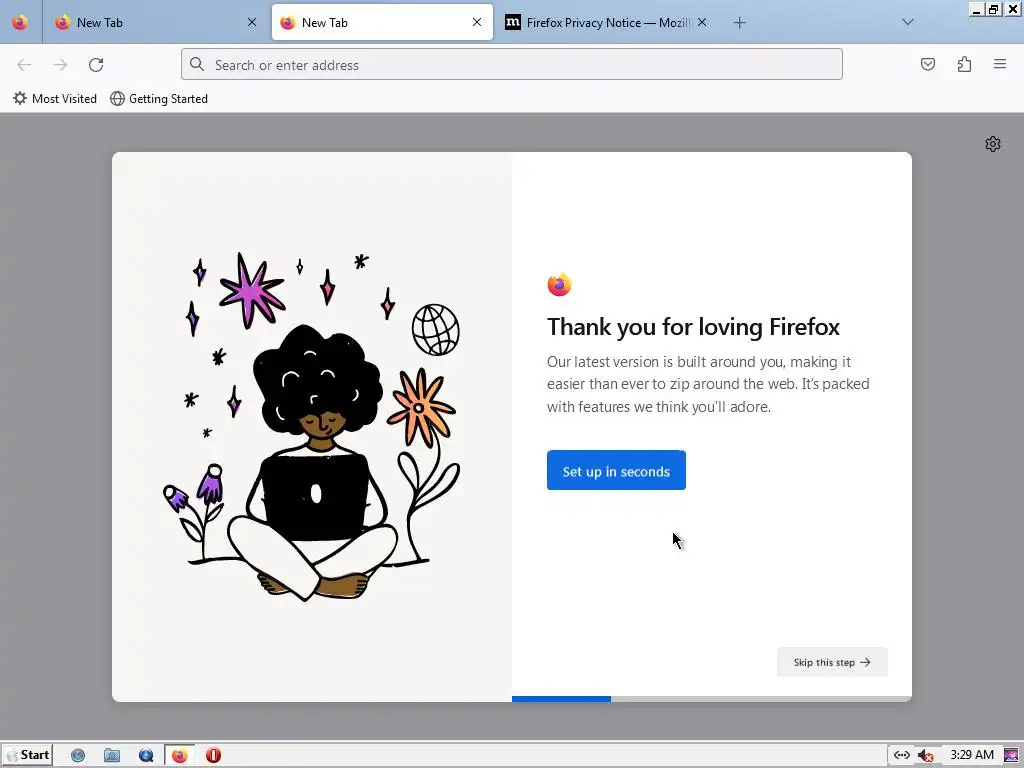Expand the list all tabs dropdown

point(908,22)
